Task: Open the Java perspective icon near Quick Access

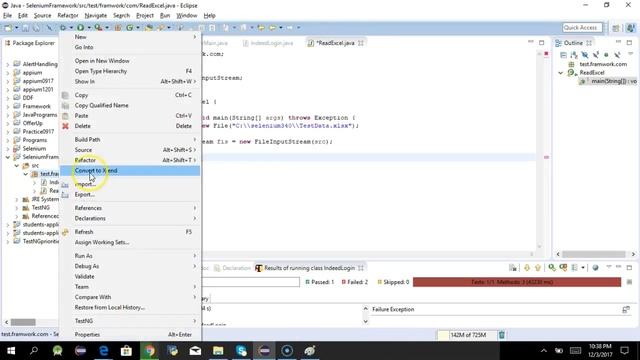Action: (631, 27)
